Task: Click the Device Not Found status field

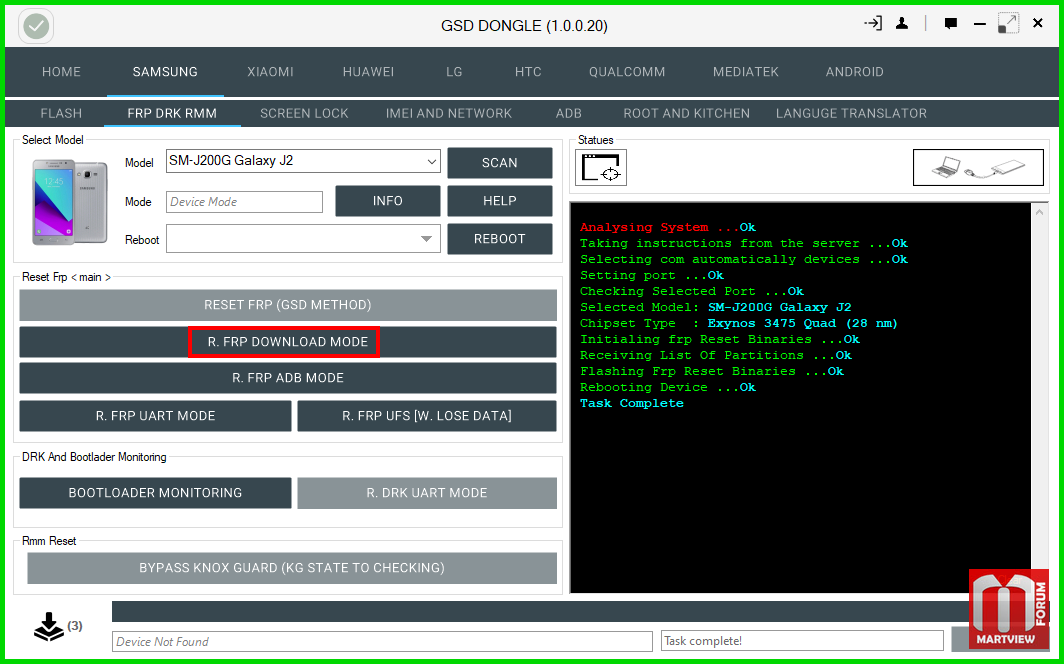Action: 382,641
